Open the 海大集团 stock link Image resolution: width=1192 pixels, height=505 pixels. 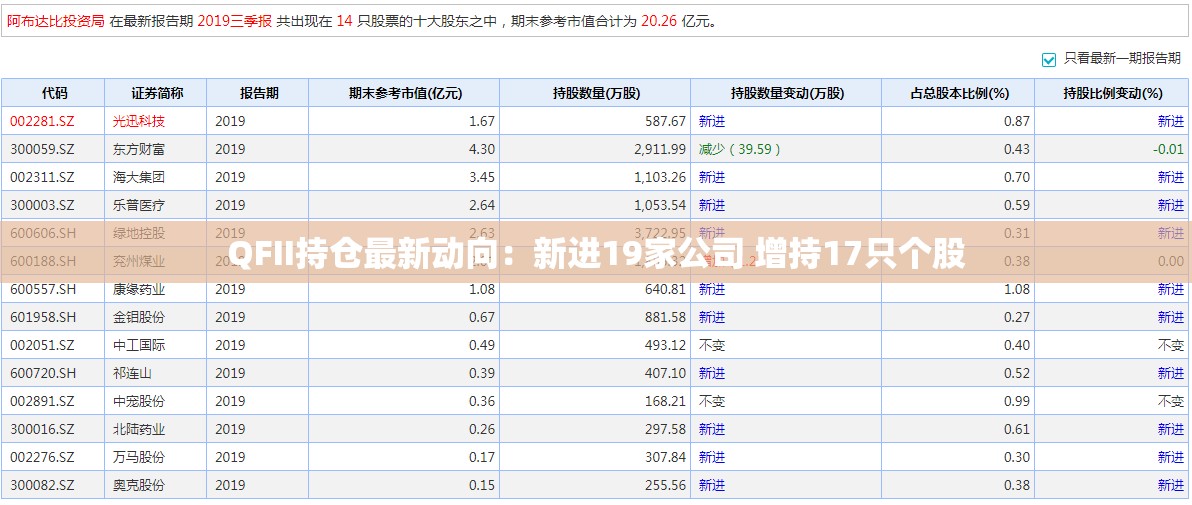[x=138, y=177]
